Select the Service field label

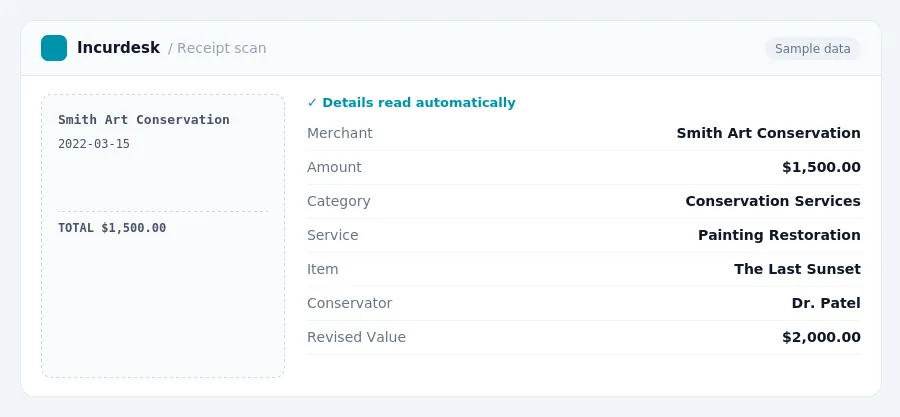pos(332,235)
